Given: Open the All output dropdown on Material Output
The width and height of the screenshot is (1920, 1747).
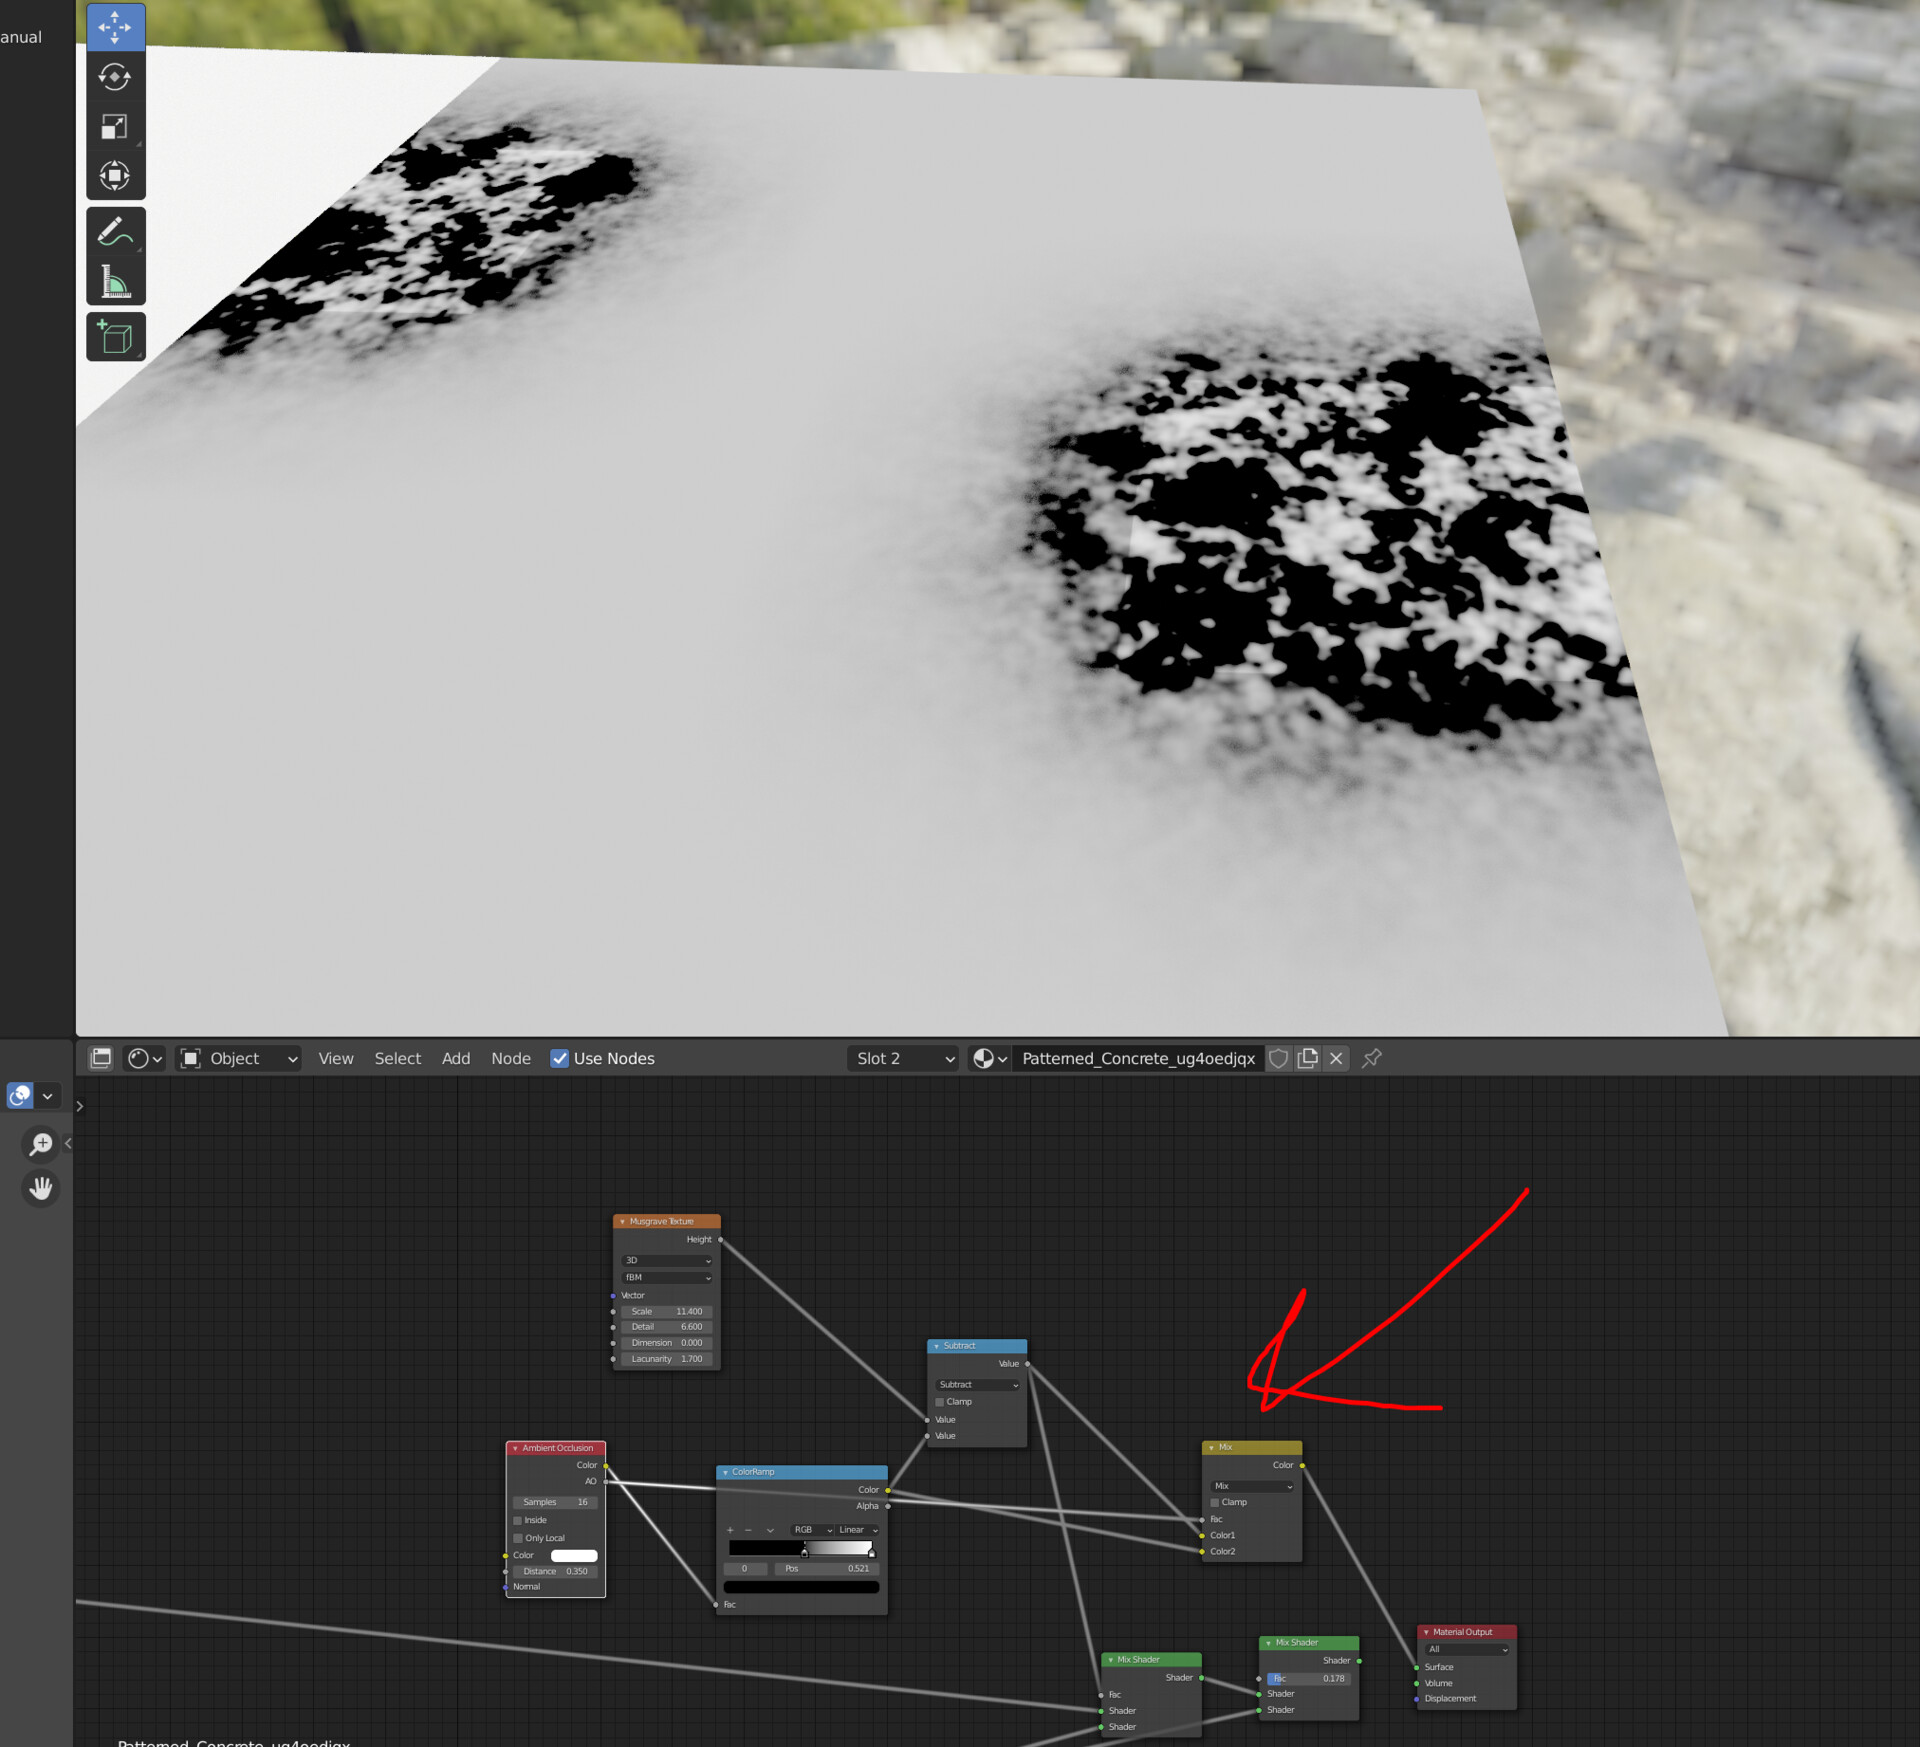Looking at the screenshot, I should 1467,1649.
